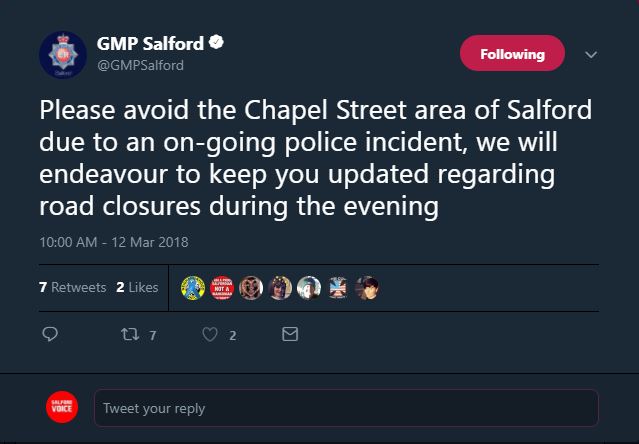The width and height of the screenshot is (639, 444).
Task: View the 2 Likes list
Action: pyautogui.click(x=137, y=287)
